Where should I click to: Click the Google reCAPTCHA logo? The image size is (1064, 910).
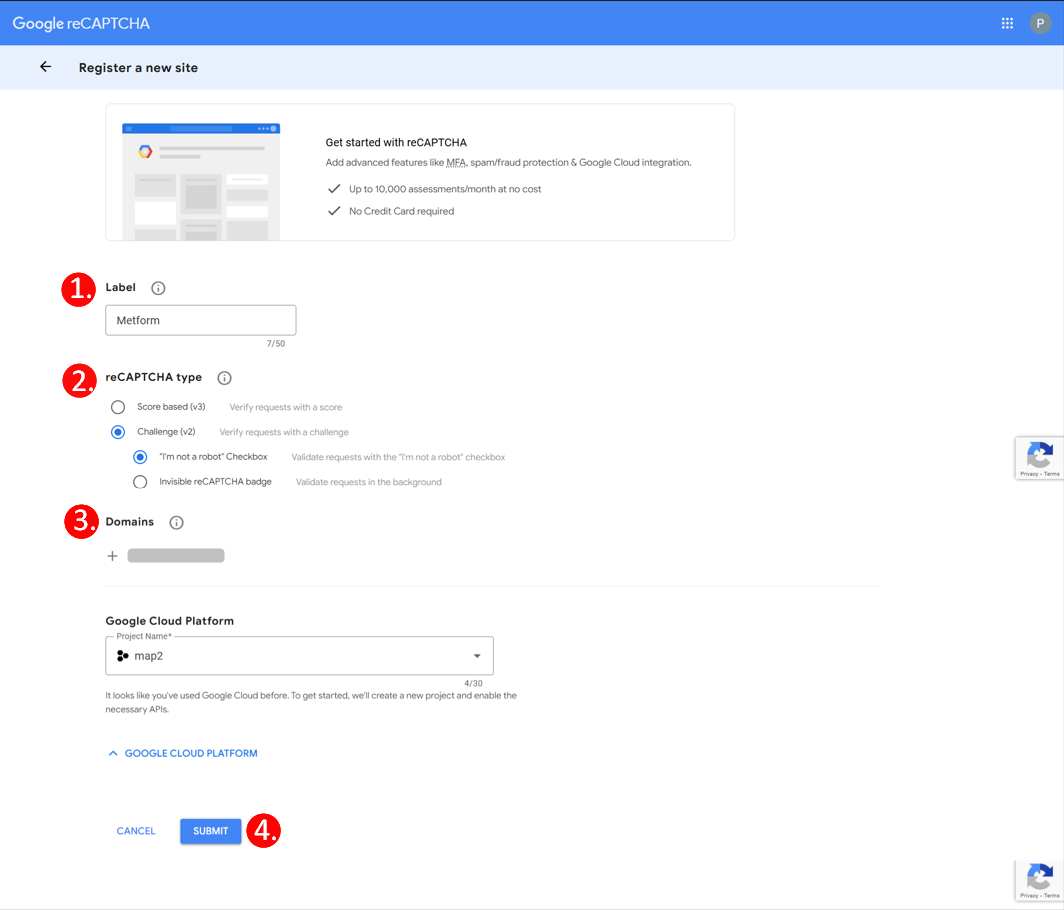pyautogui.click(x=81, y=23)
